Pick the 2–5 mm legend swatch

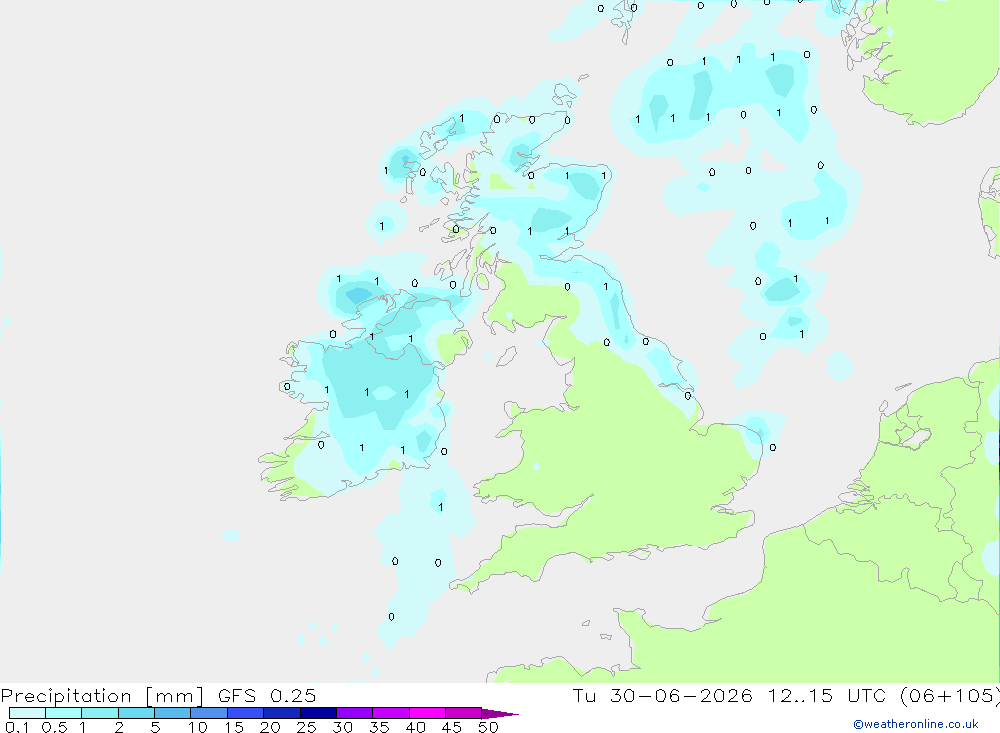click(x=136, y=713)
